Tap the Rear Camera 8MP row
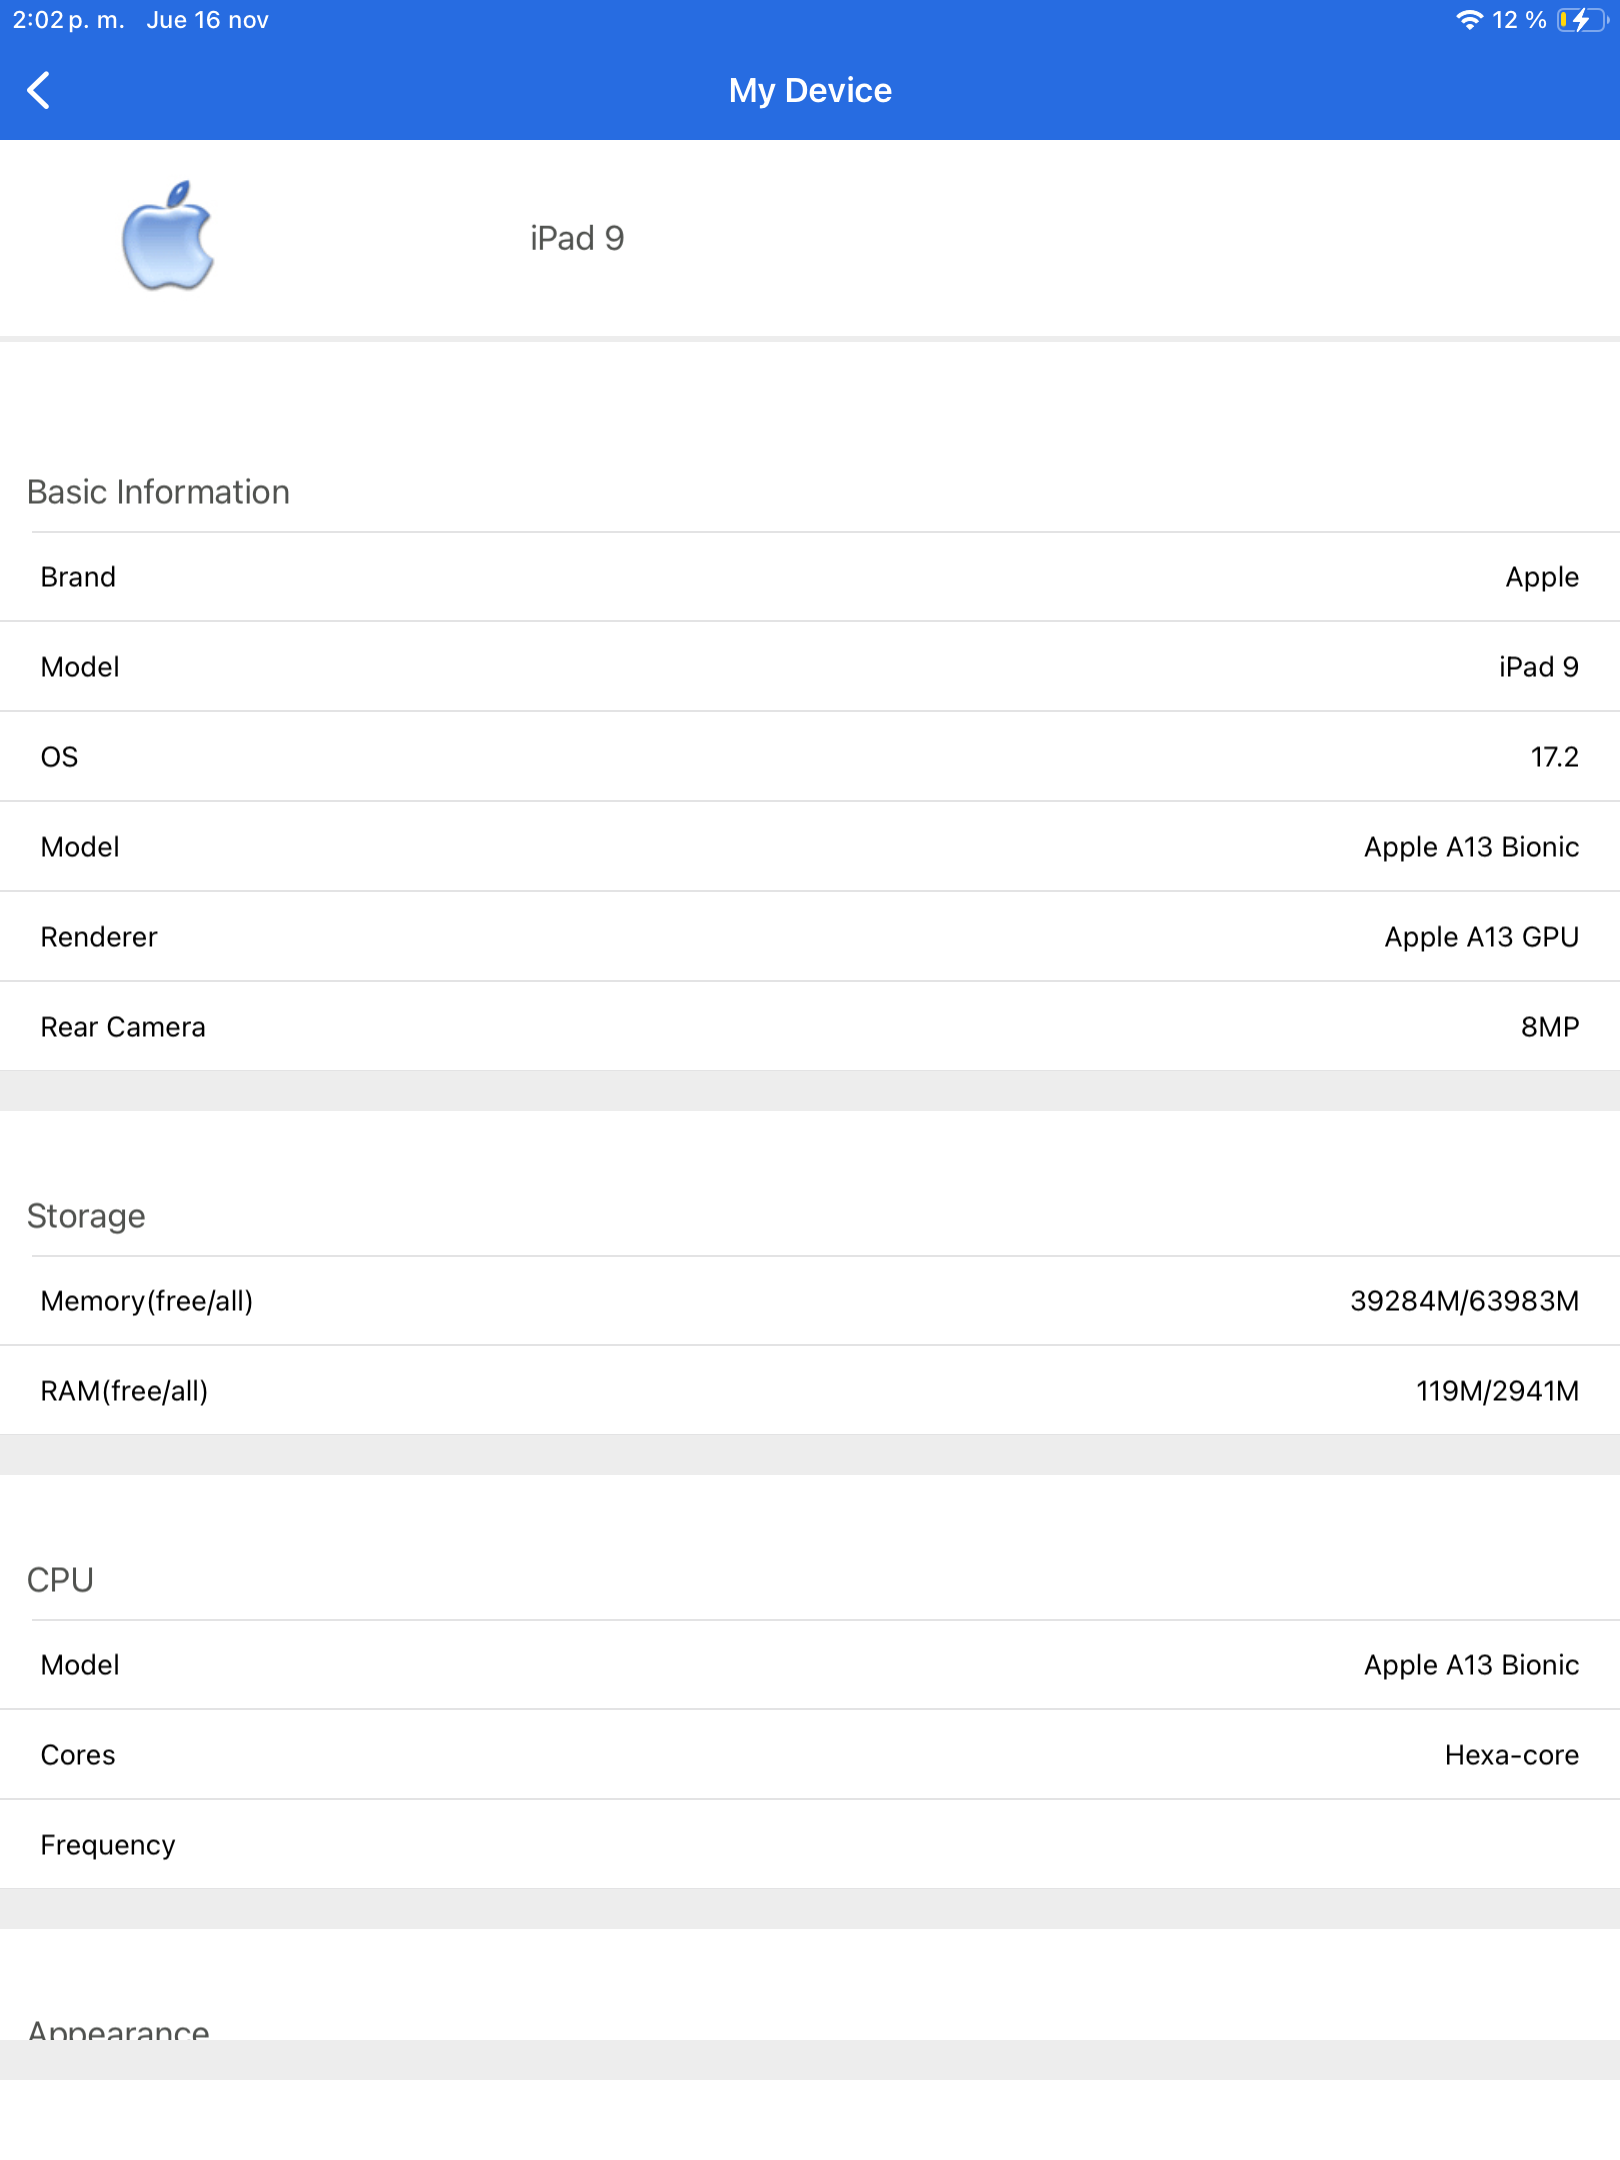 pyautogui.click(x=810, y=1027)
